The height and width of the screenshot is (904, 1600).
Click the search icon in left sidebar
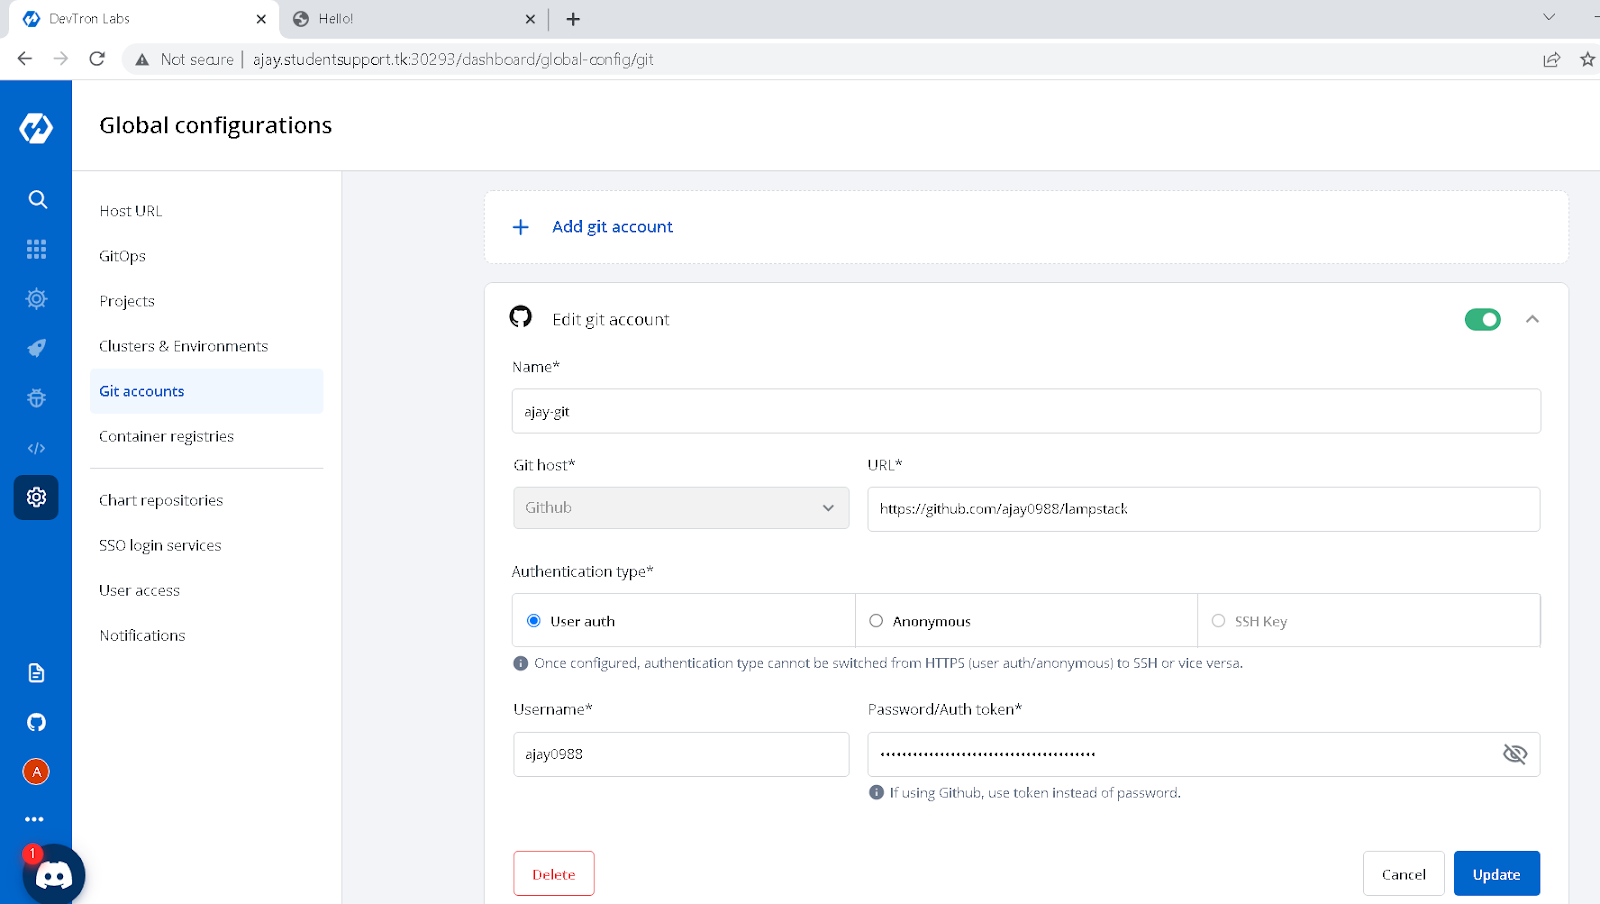(37, 199)
